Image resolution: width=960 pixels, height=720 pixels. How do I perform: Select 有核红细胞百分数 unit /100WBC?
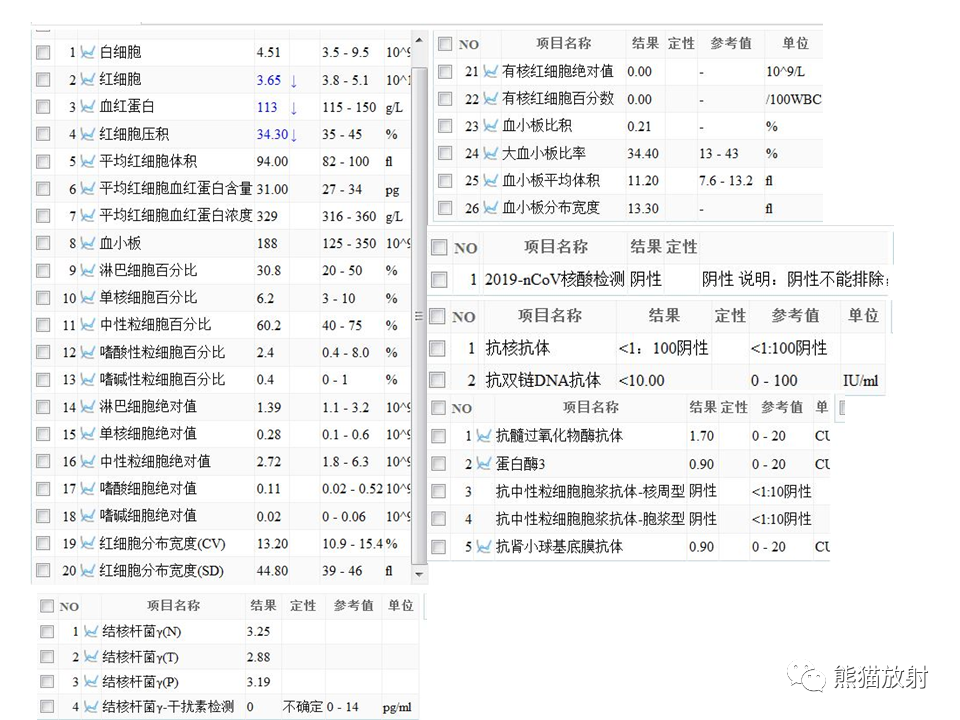click(793, 99)
